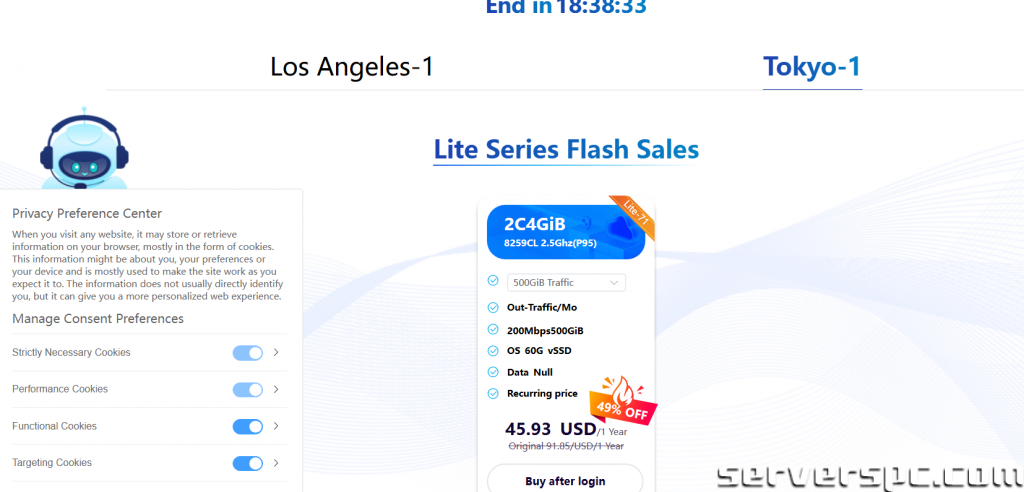Disable the Functional Cookies toggle

(247, 426)
